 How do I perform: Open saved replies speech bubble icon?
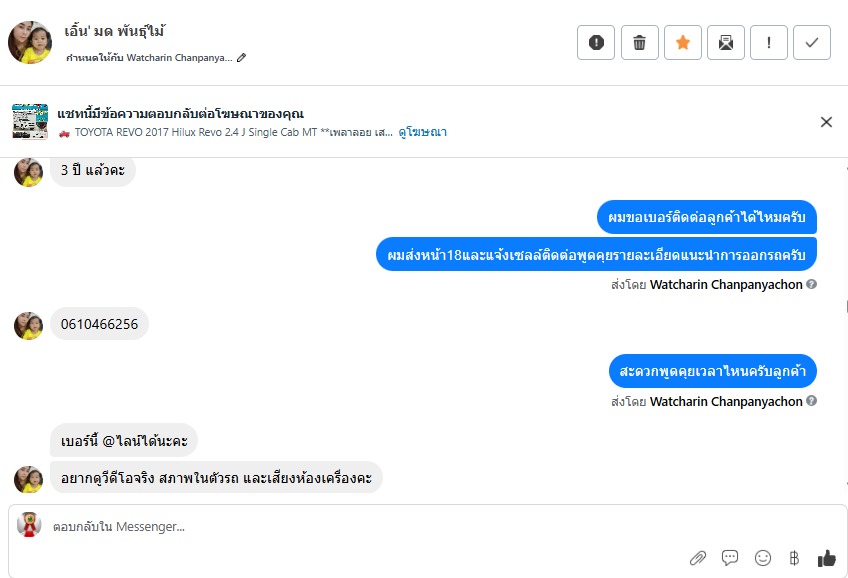point(730,558)
